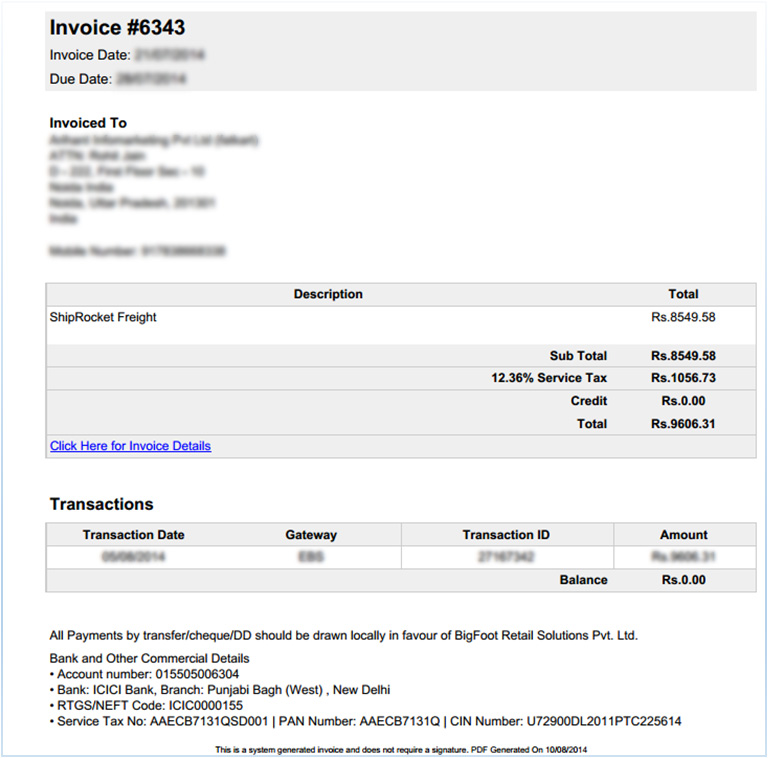Select the ShipRocket Freight line item
768x758 pixels.
point(103,317)
